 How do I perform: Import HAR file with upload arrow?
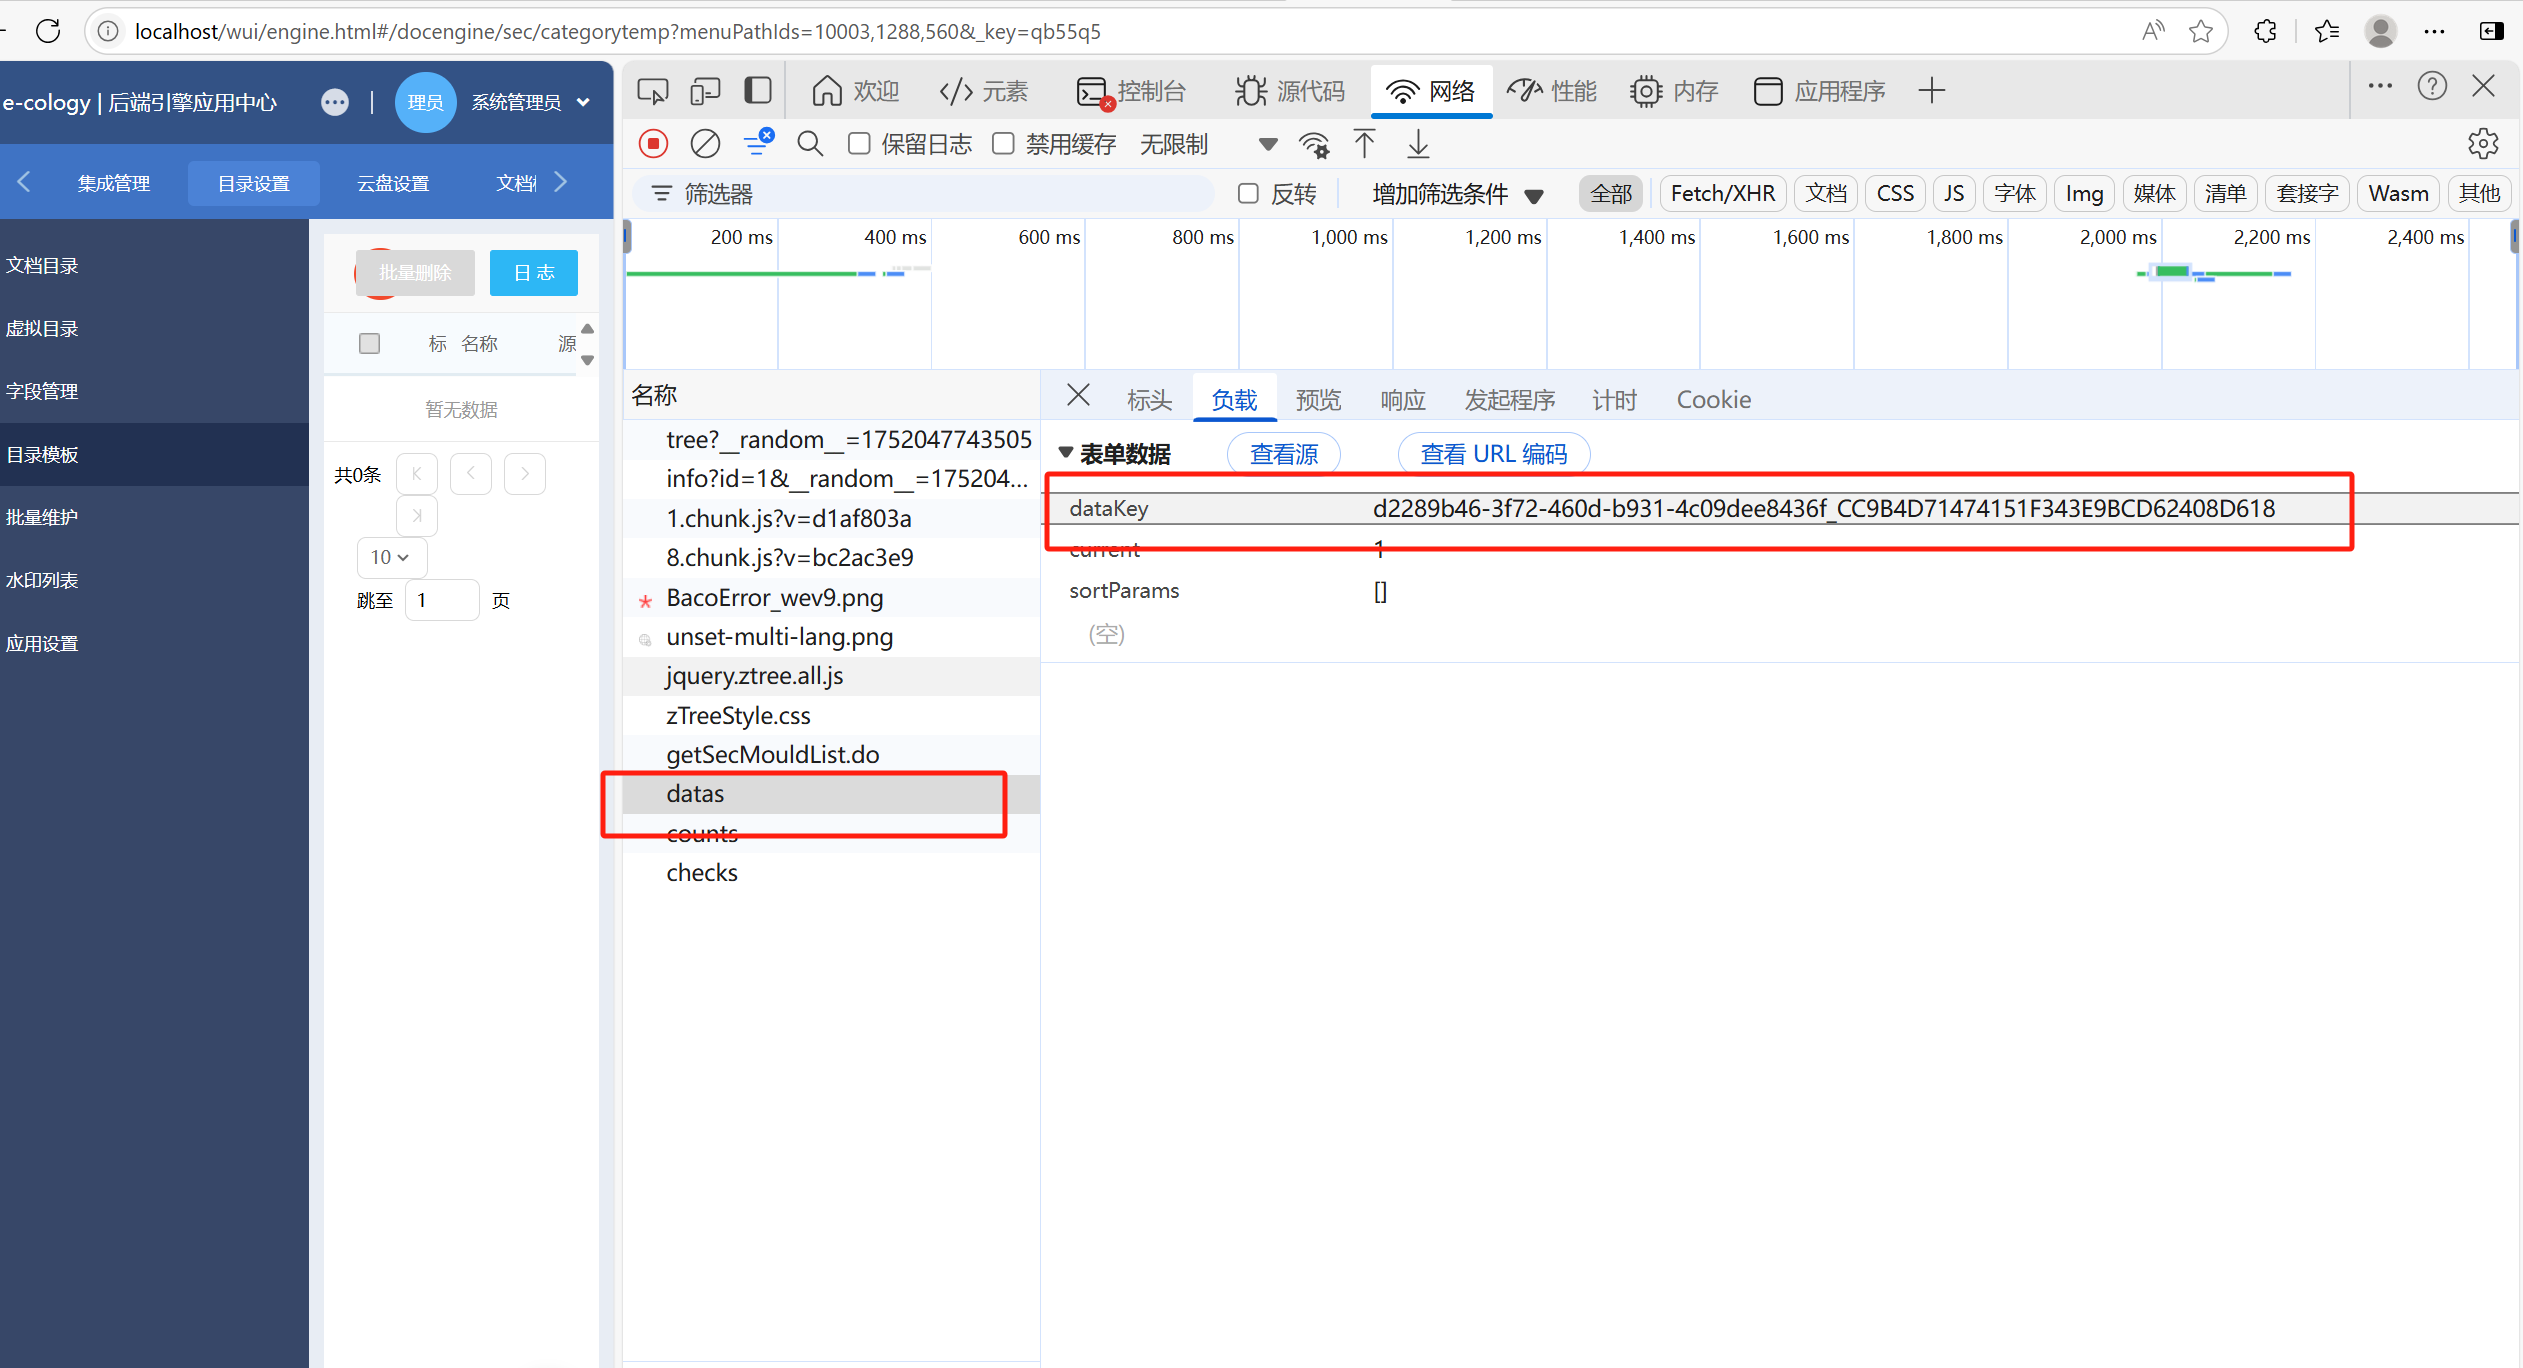tap(1363, 144)
